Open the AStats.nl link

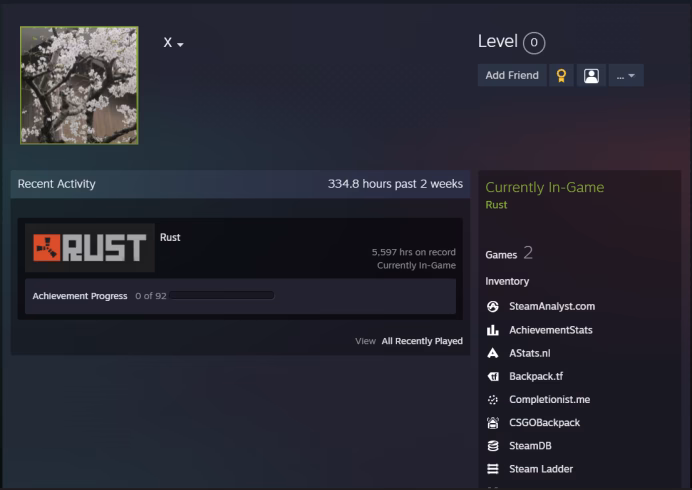(530, 353)
